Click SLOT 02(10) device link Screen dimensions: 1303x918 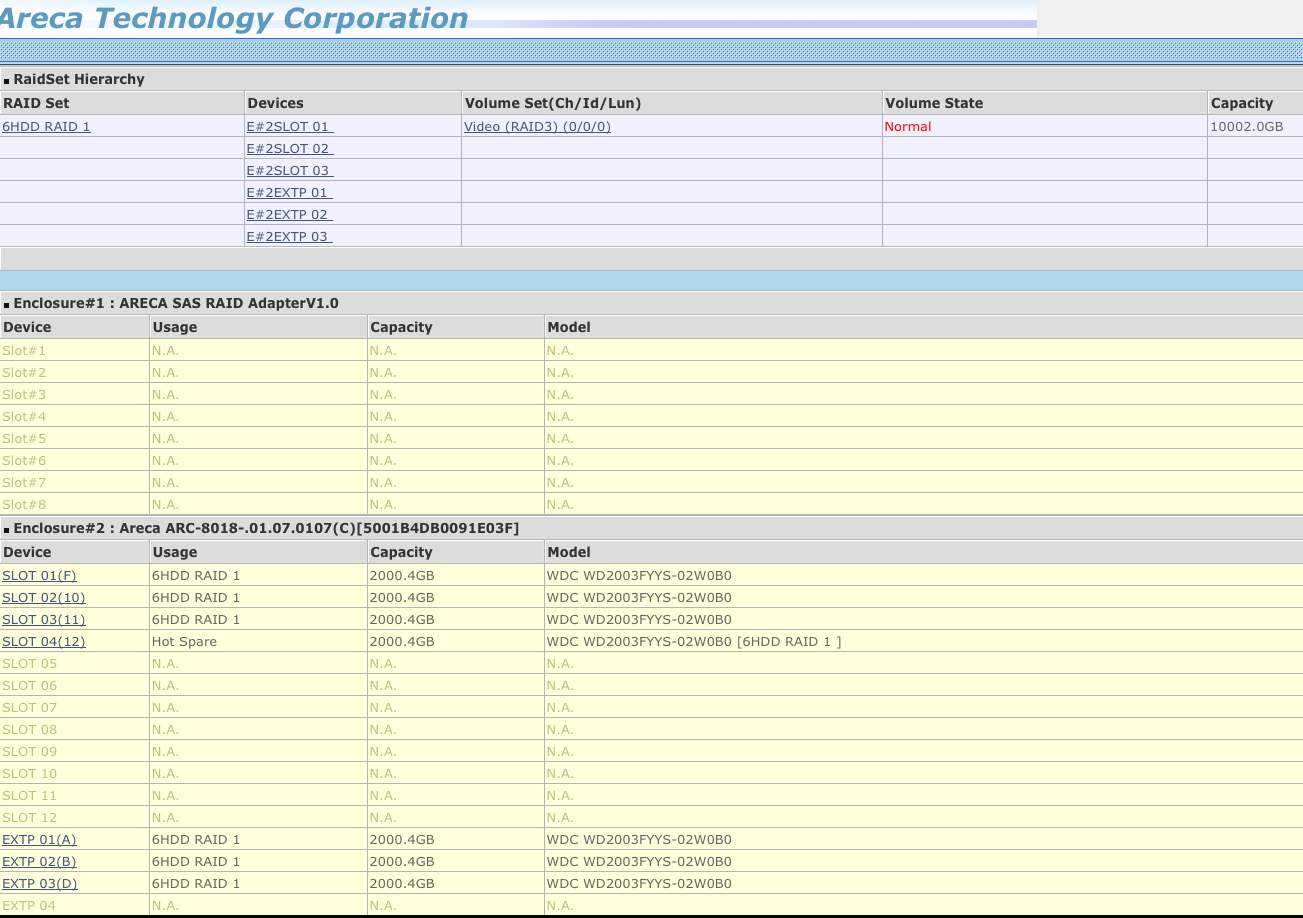(x=44, y=598)
